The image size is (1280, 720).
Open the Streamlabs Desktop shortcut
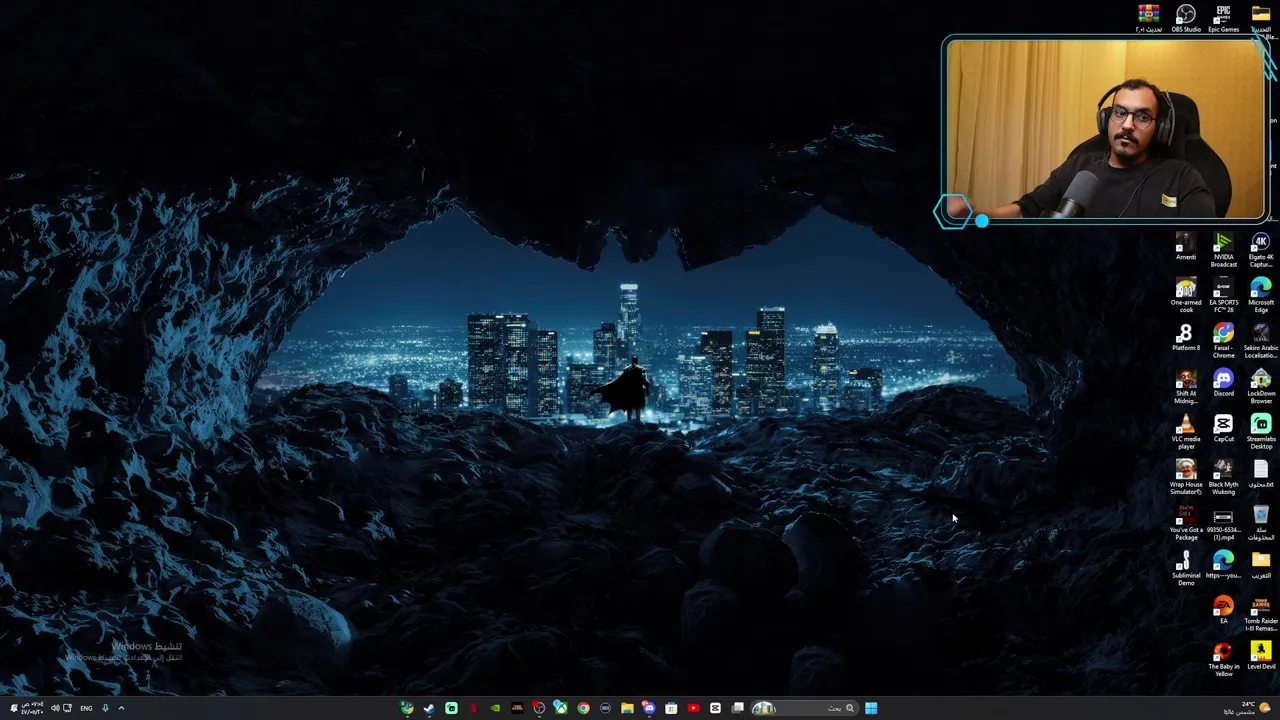pos(1260,432)
